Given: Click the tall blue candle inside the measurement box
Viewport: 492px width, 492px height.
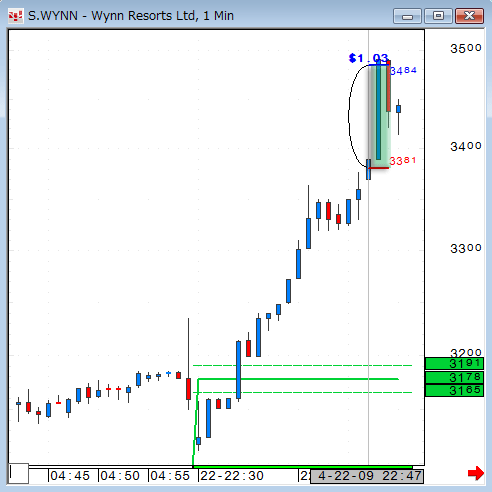Looking at the screenshot, I should coord(378,110).
